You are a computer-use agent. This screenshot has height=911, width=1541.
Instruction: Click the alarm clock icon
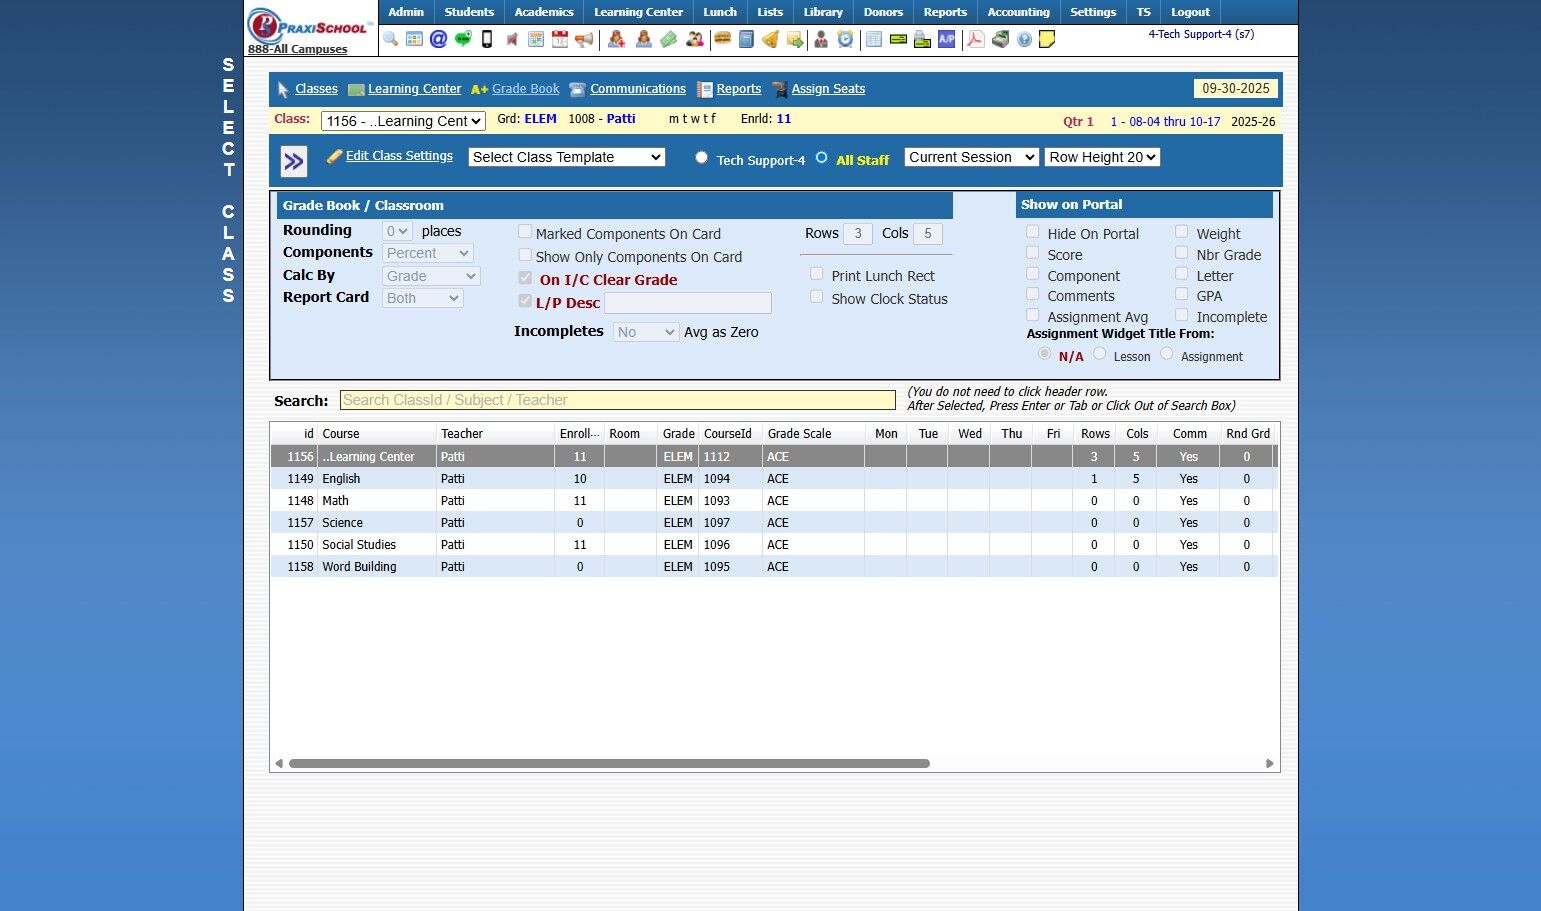[845, 39]
